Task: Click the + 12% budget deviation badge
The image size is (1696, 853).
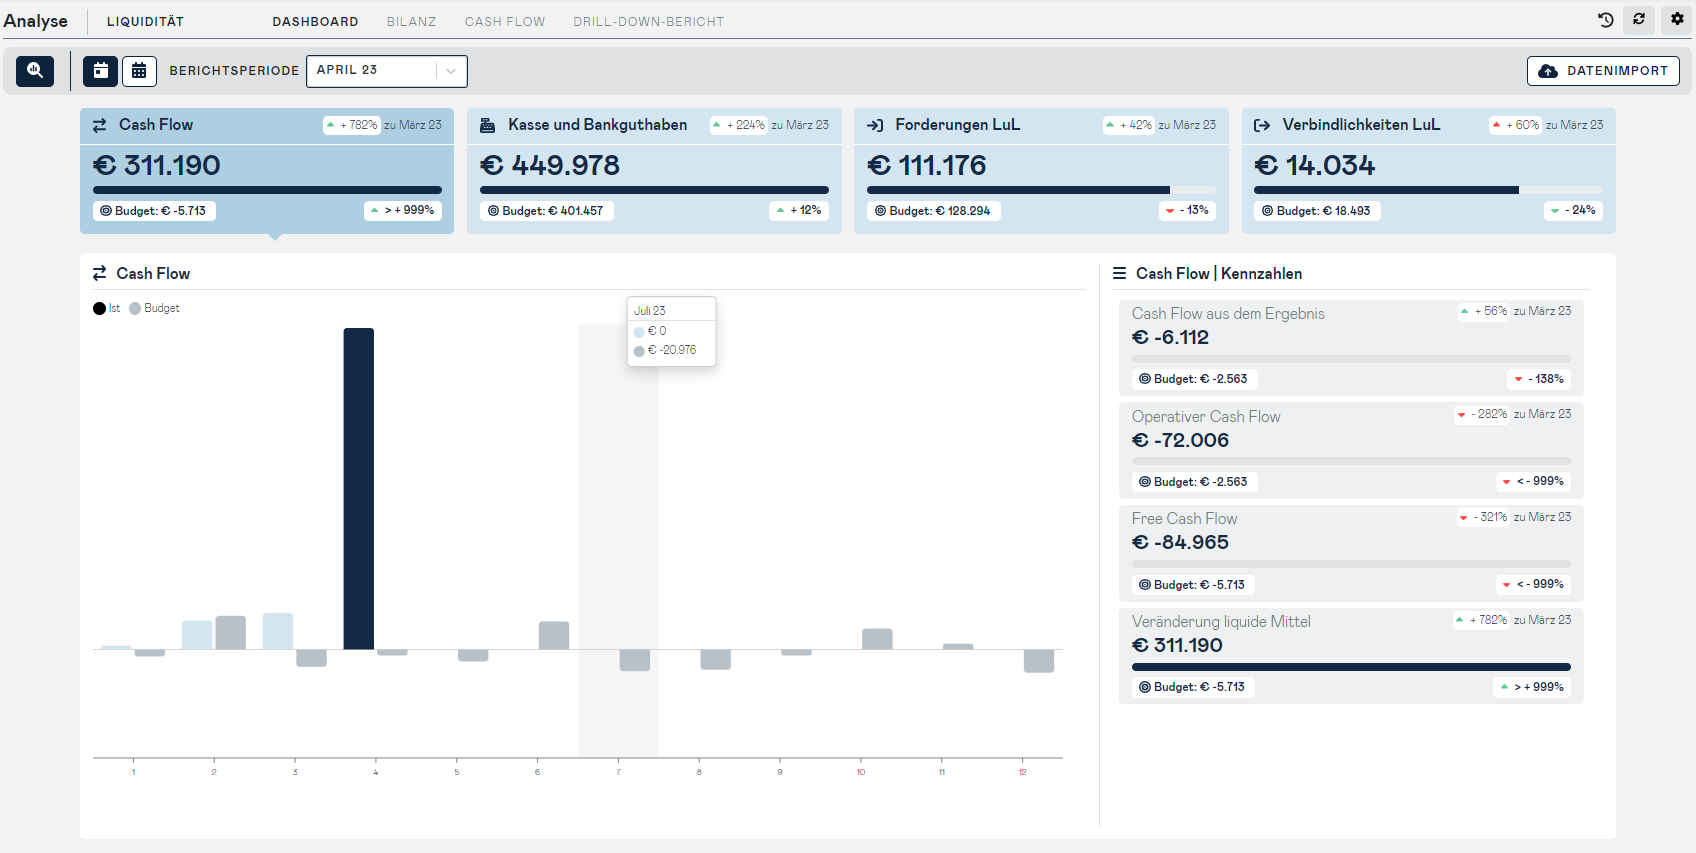Action: tap(799, 211)
